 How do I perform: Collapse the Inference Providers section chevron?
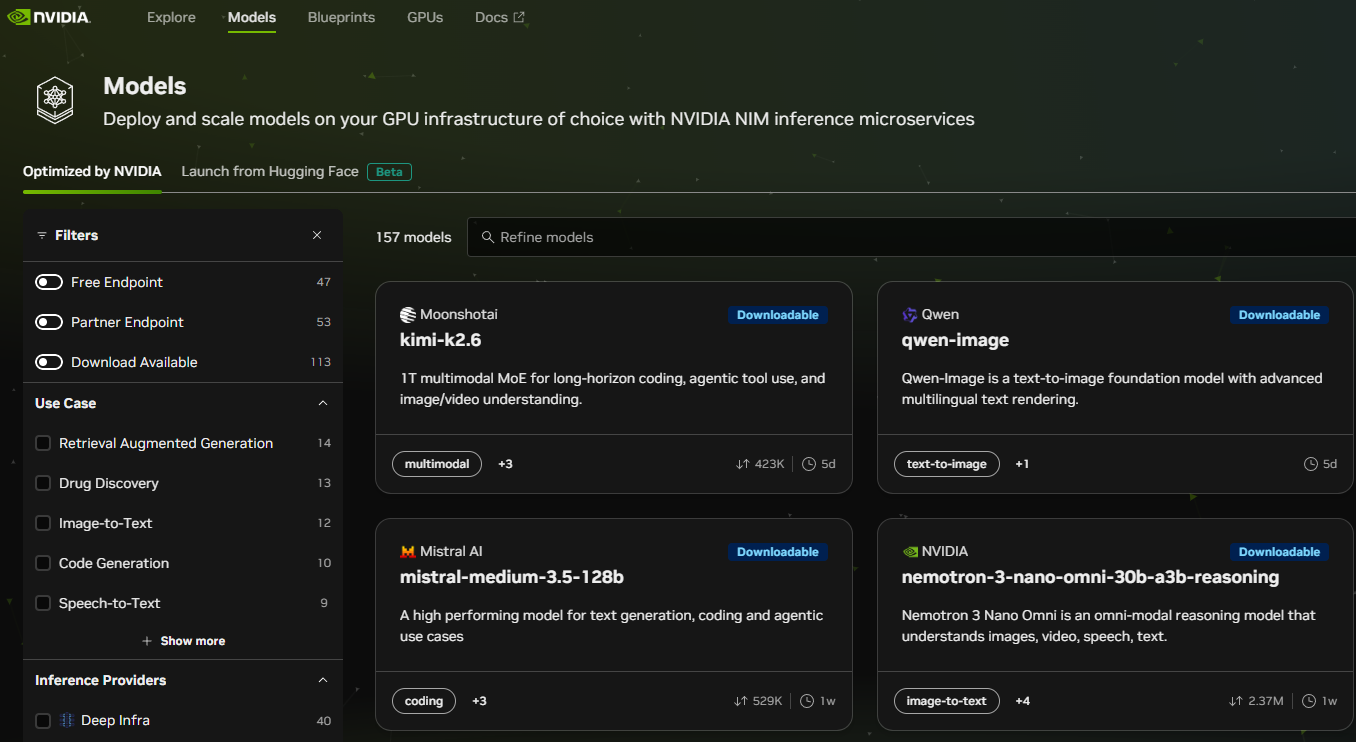click(x=323, y=680)
